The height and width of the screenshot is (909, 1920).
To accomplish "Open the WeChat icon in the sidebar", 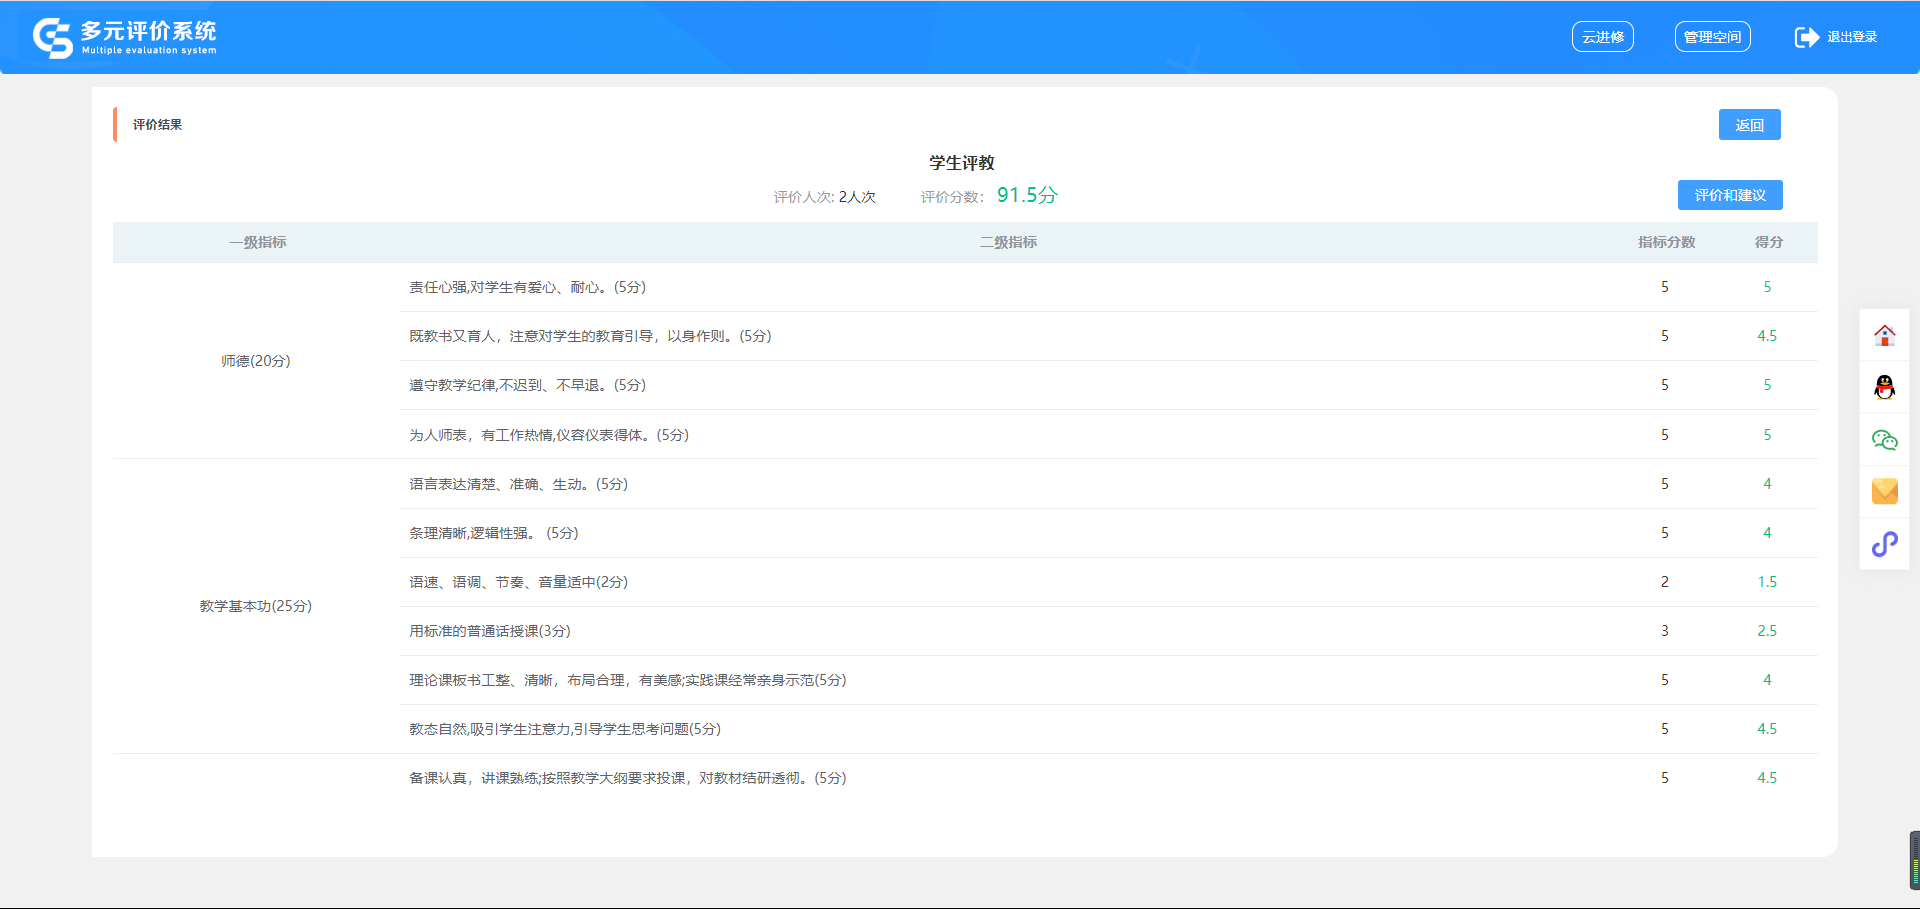I will pos(1884,440).
